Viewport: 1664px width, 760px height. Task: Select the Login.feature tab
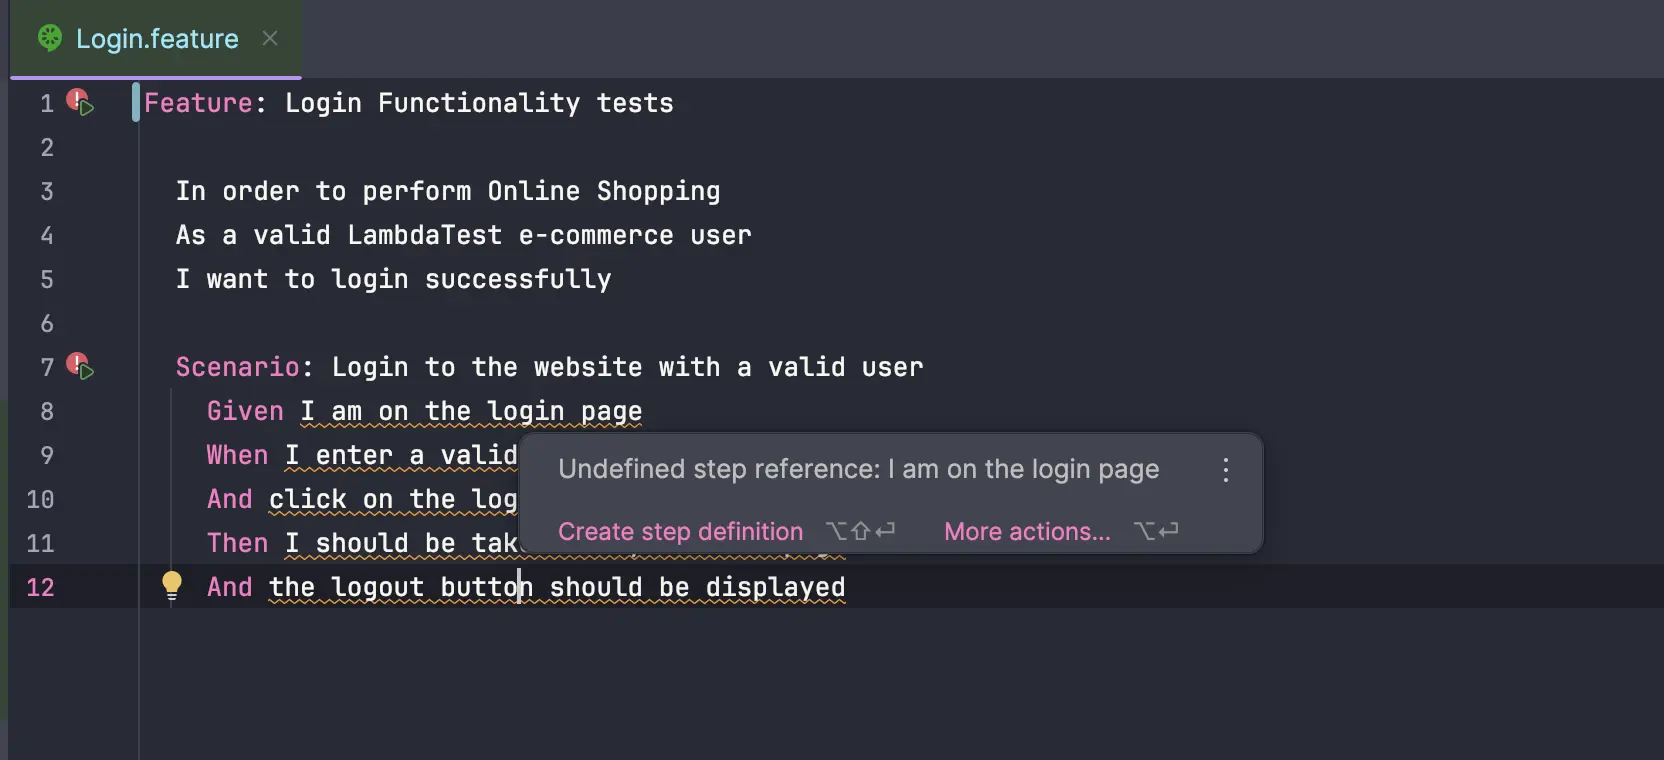(x=158, y=38)
